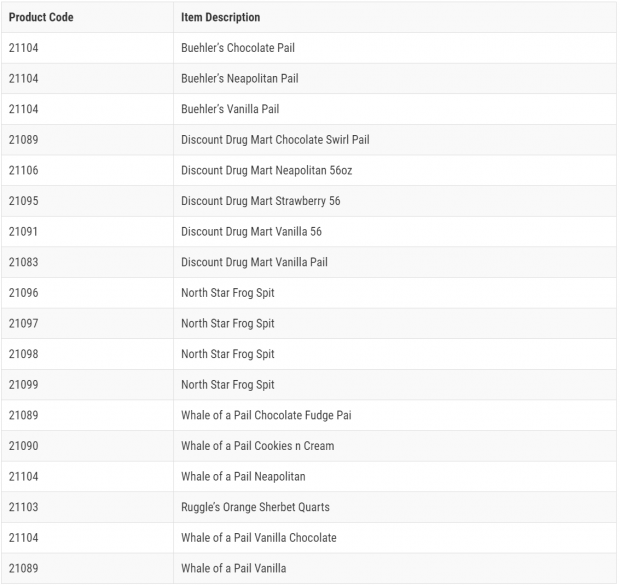Screen dimensions: 620x585
Task: Click the Buehler's Chocolate Pail row
Action: 309,48
